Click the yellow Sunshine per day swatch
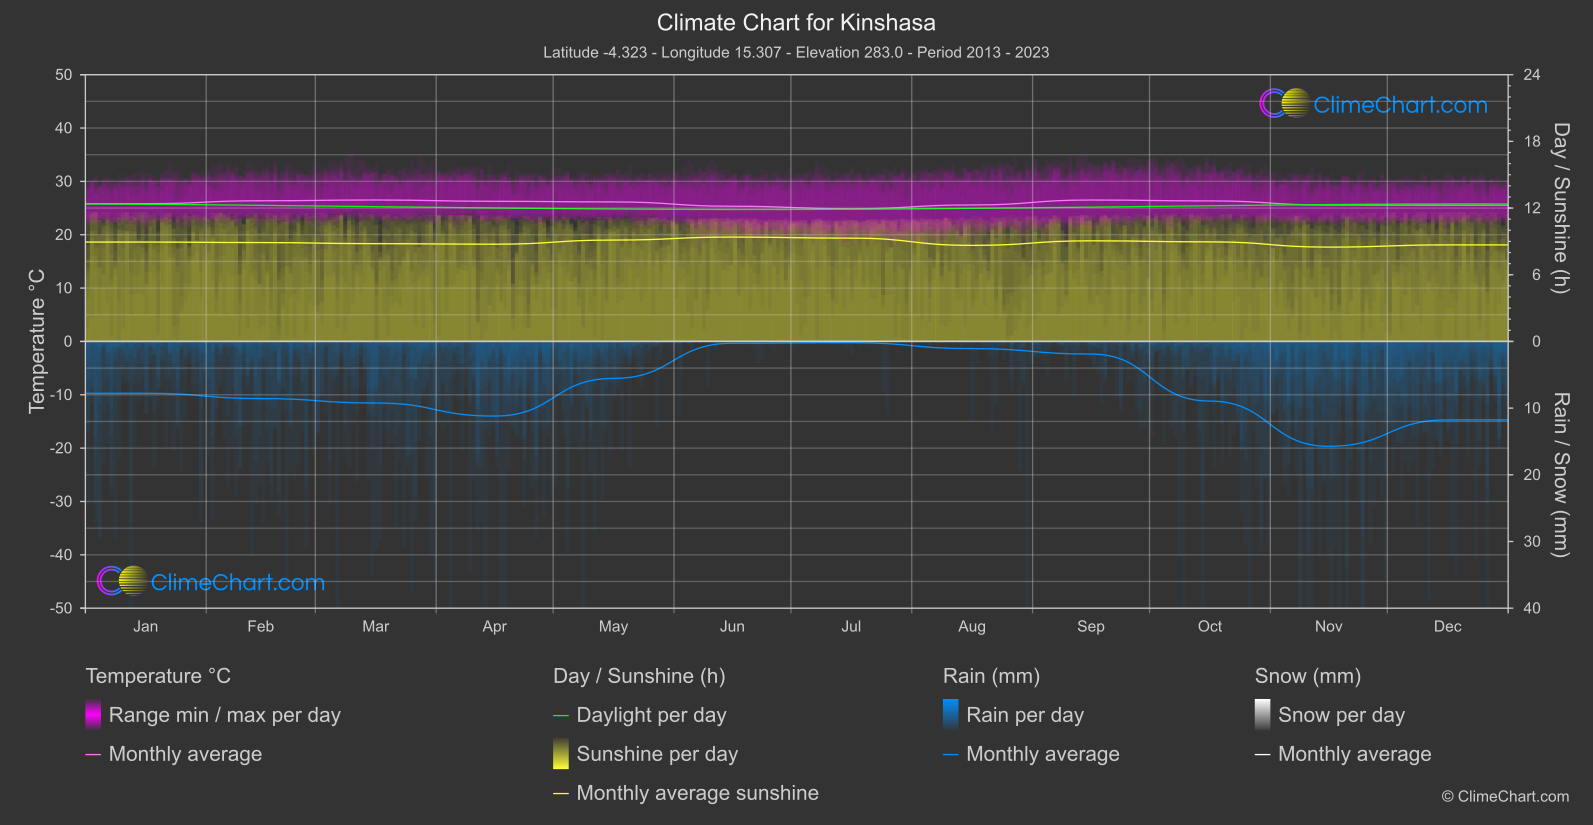Viewport: 1593px width, 825px height. coord(561,754)
